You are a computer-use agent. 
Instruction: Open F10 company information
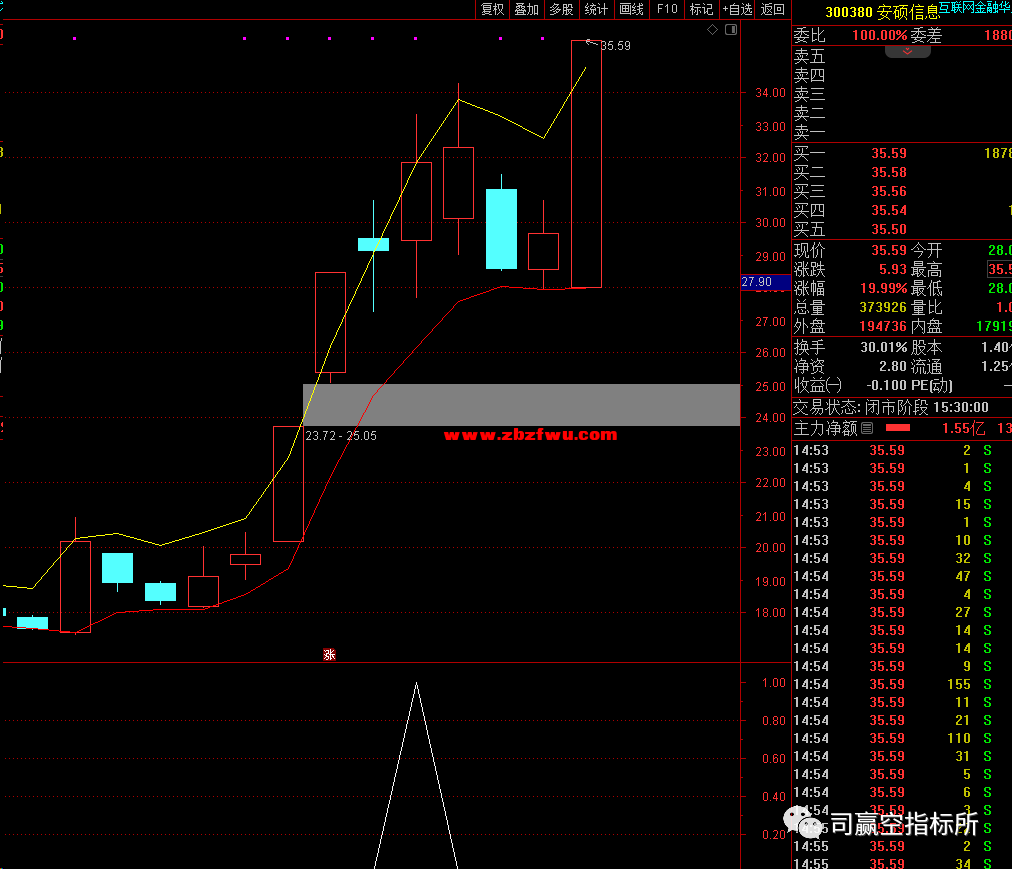[x=667, y=9]
